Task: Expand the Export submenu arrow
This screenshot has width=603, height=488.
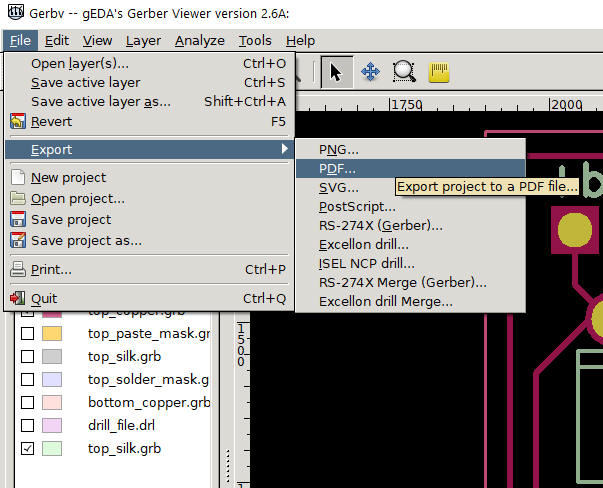Action: point(285,150)
